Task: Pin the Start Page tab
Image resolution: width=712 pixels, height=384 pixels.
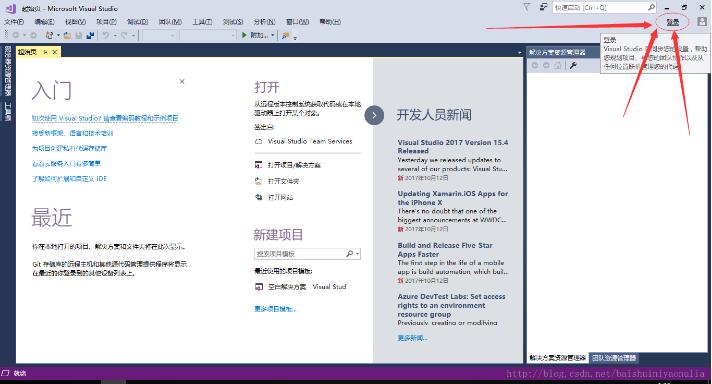Action: pos(45,52)
